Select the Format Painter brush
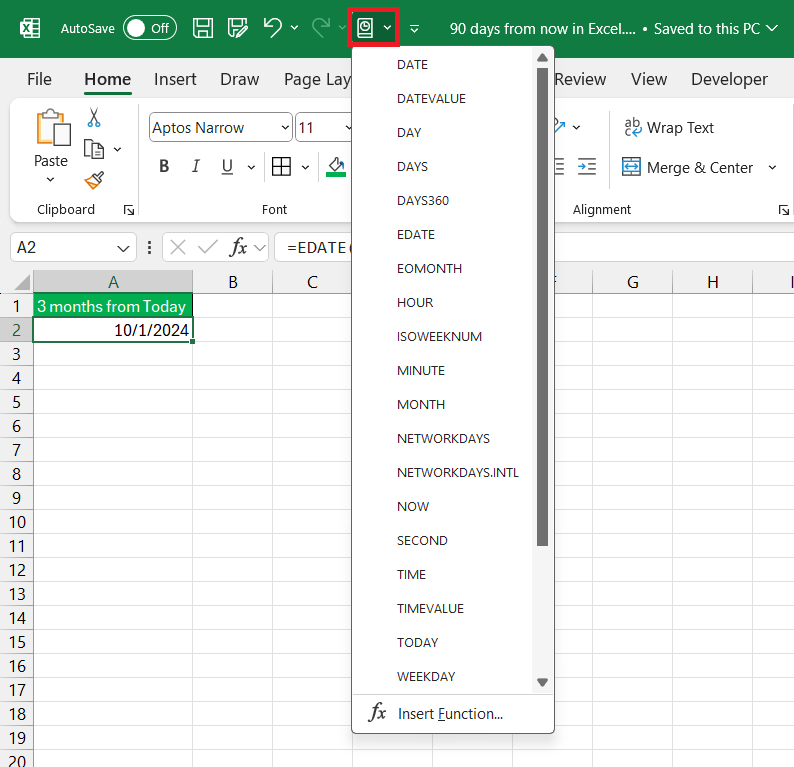 point(94,180)
